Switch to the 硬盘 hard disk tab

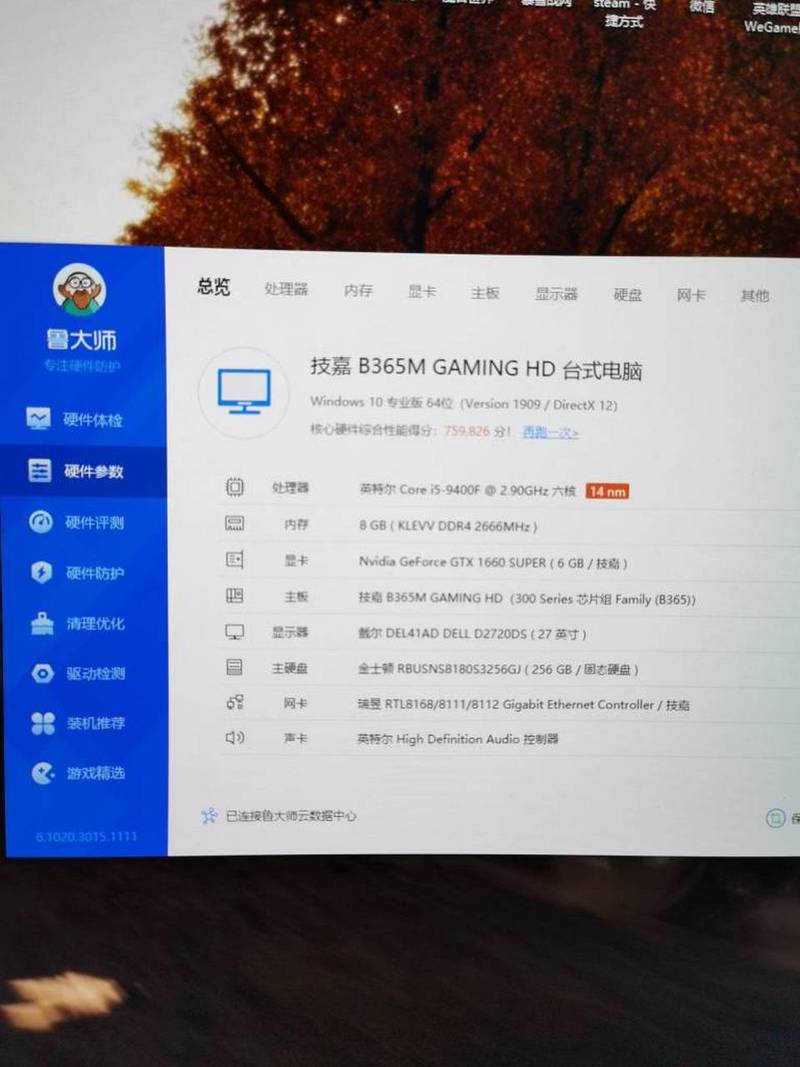[628, 295]
